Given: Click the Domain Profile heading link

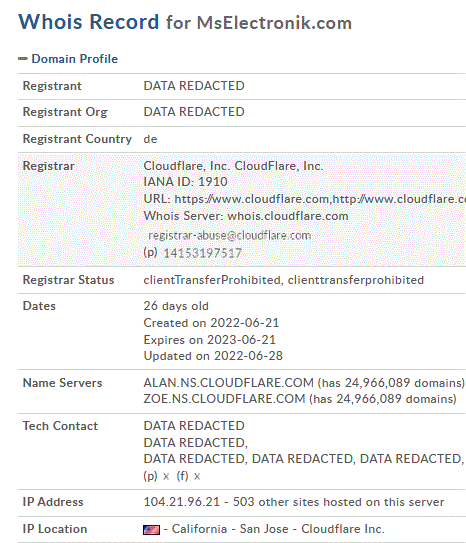Looking at the screenshot, I should pyautogui.click(x=74, y=59).
